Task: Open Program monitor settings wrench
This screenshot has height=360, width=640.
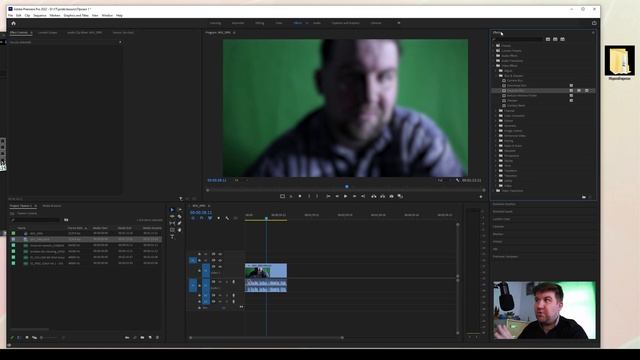Action: pos(458,180)
